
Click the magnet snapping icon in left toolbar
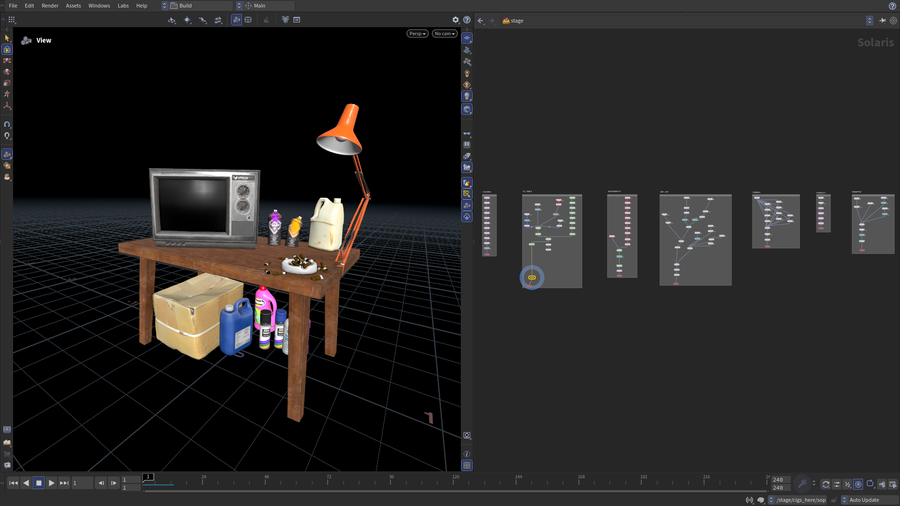coord(7,124)
